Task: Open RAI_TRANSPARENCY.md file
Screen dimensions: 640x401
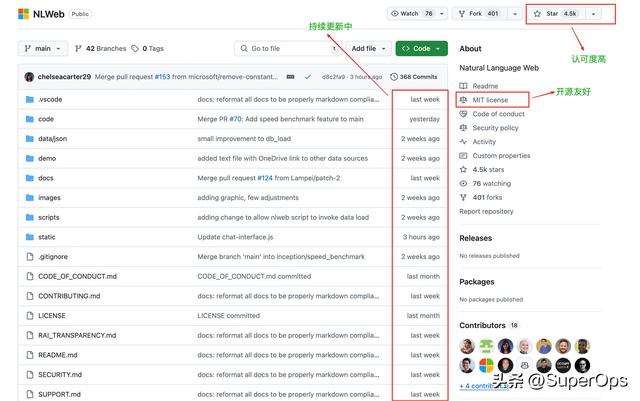Action: pyautogui.click(x=77, y=335)
